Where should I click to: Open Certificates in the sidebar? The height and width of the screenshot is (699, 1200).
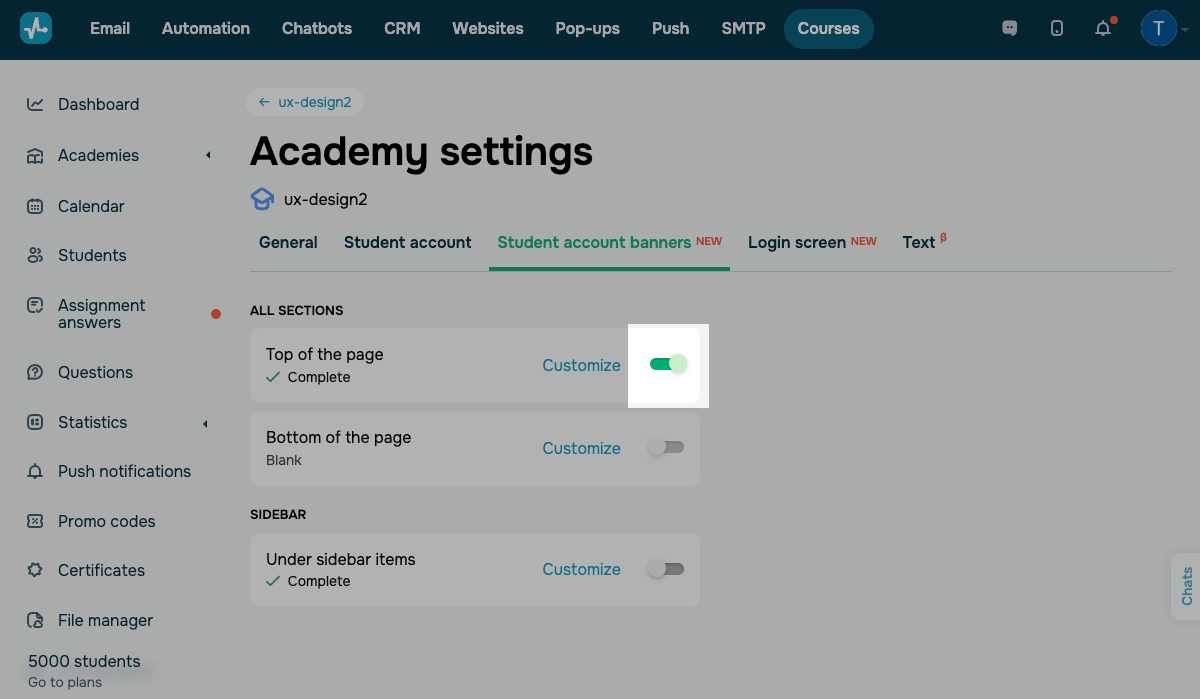(101, 570)
